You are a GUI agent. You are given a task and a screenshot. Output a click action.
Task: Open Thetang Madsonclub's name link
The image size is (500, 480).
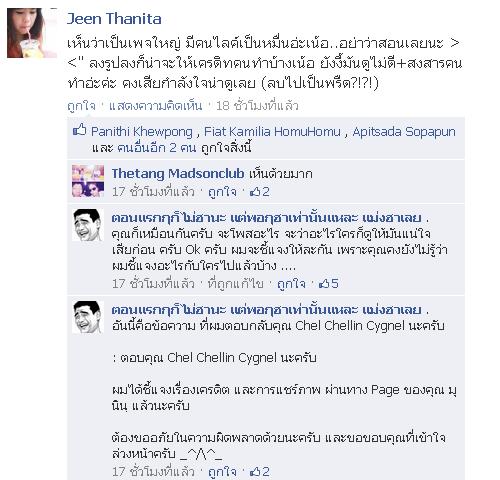pyautogui.click(x=178, y=174)
